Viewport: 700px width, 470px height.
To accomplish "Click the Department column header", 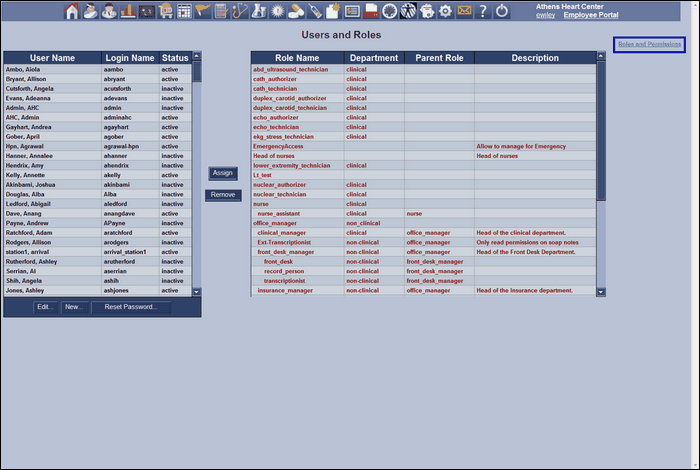I will (x=374, y=58).
